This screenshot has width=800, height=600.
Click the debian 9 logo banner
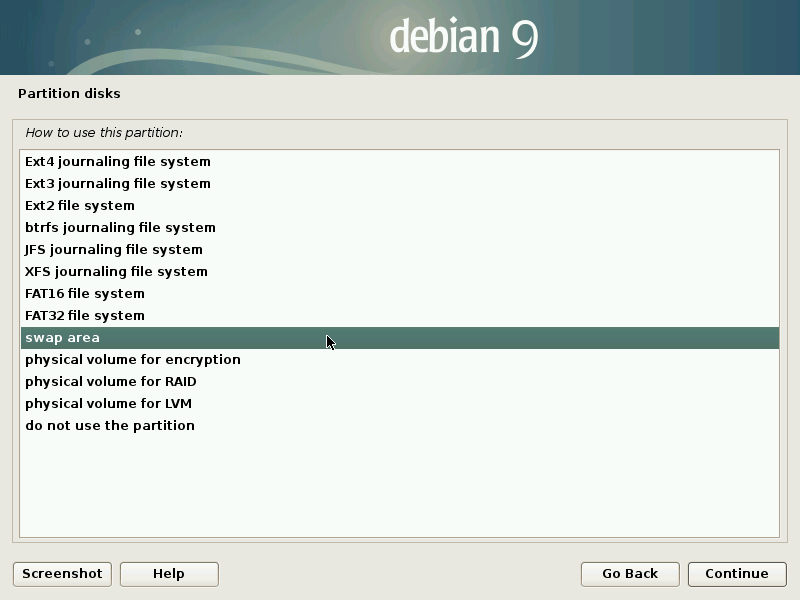pyautogui.click(x=464, y=37)
